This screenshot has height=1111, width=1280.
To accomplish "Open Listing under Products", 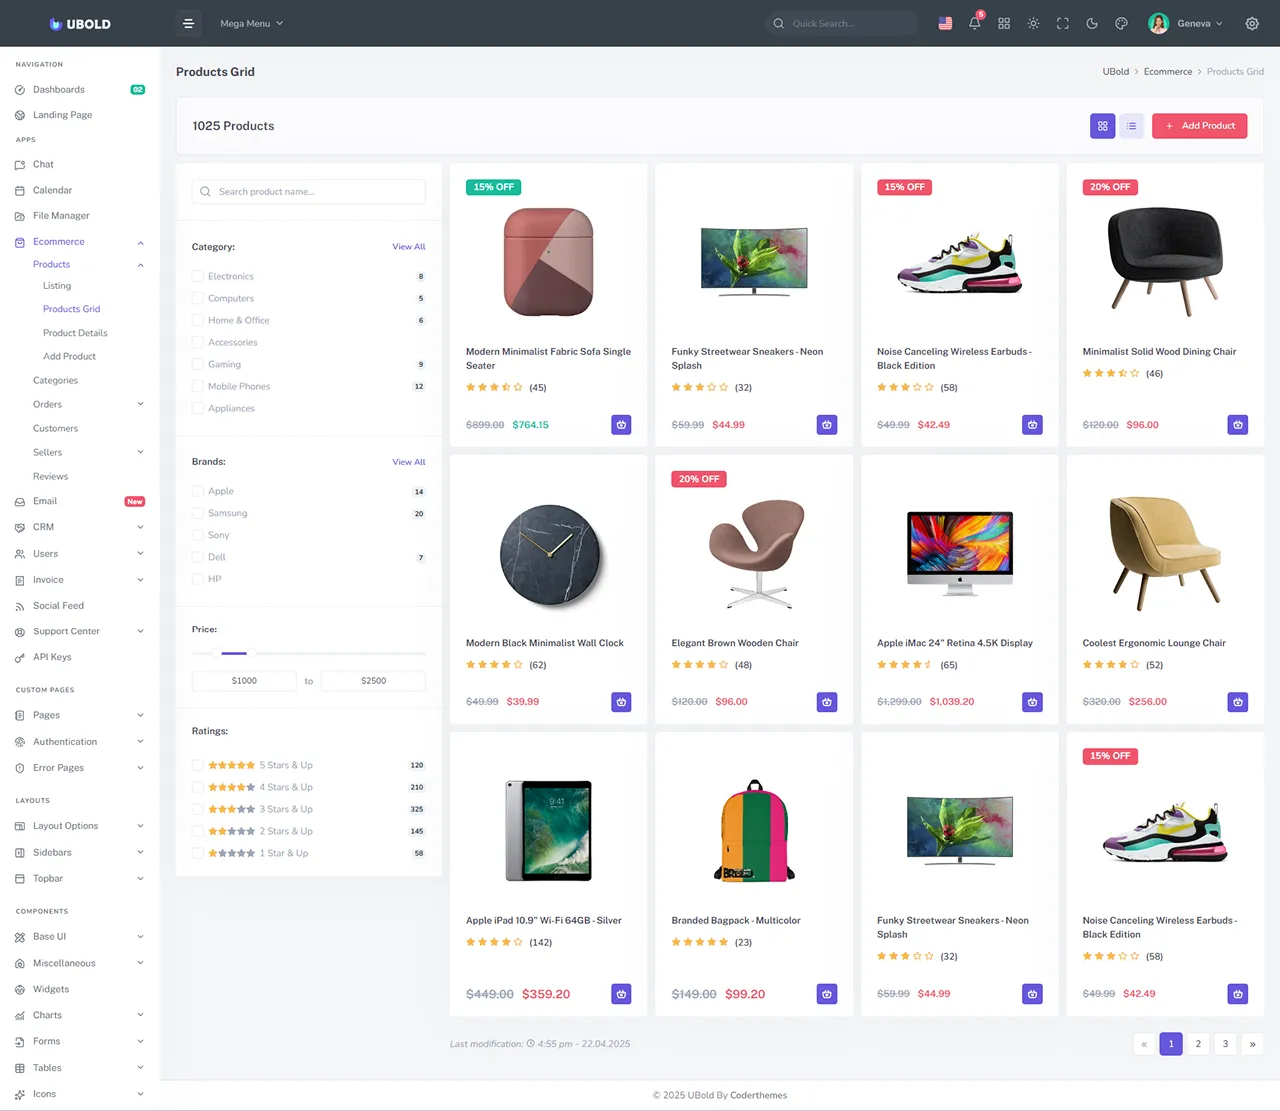I will coord(57,286).
